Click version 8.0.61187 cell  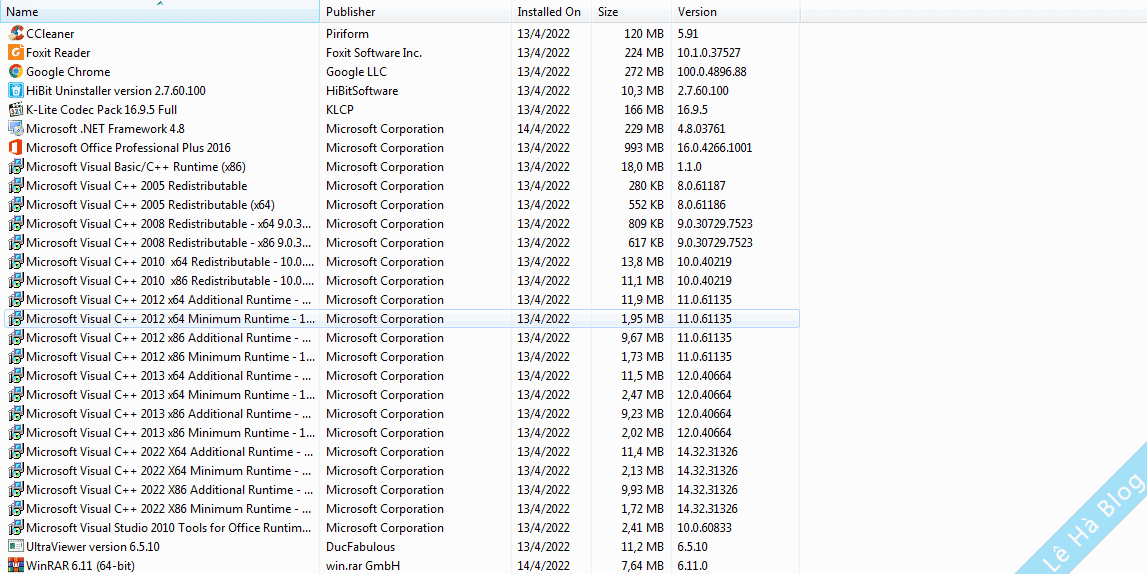click(x=702, y=186)
